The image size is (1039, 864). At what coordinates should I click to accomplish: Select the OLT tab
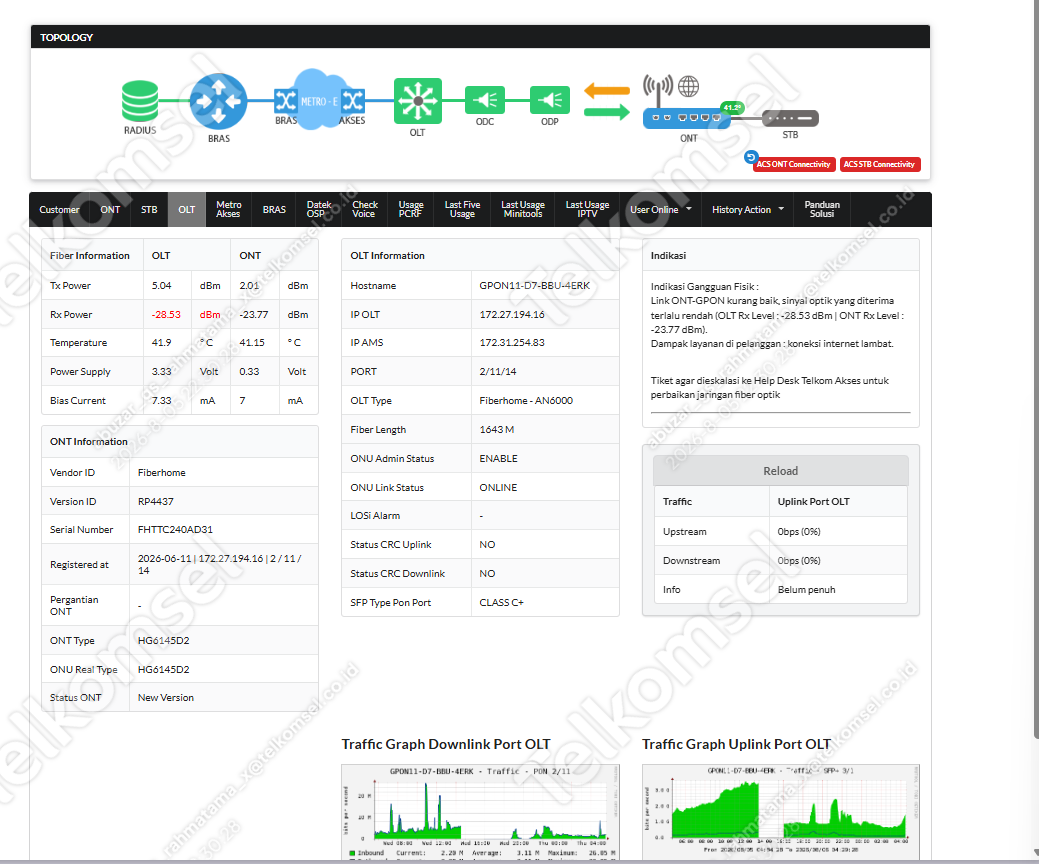[x=187, y=209]
